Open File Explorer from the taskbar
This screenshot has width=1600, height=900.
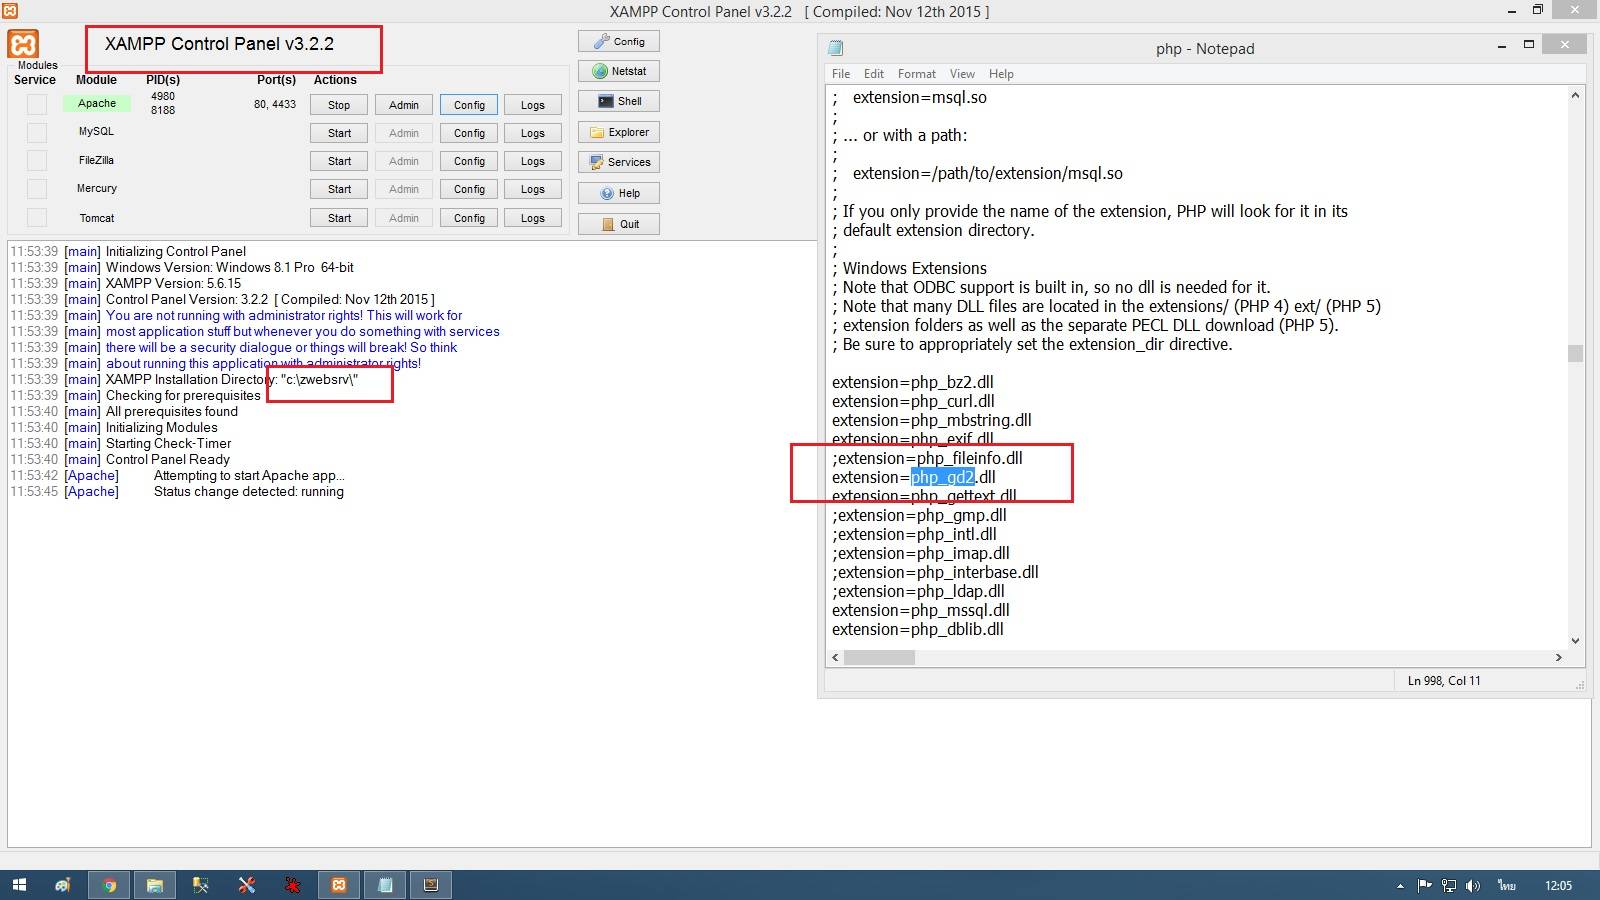coord(155,885)
